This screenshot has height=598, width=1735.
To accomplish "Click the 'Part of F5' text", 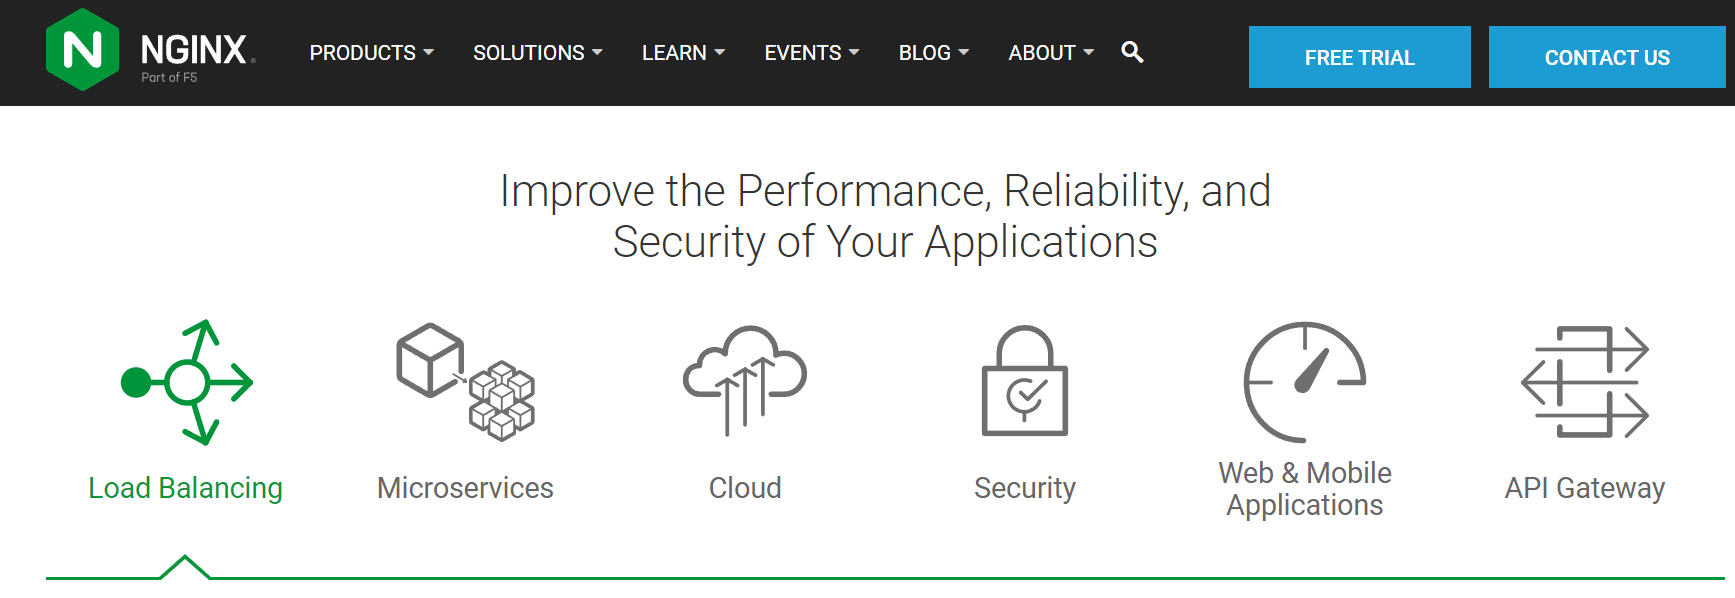I will pos(169,77).
